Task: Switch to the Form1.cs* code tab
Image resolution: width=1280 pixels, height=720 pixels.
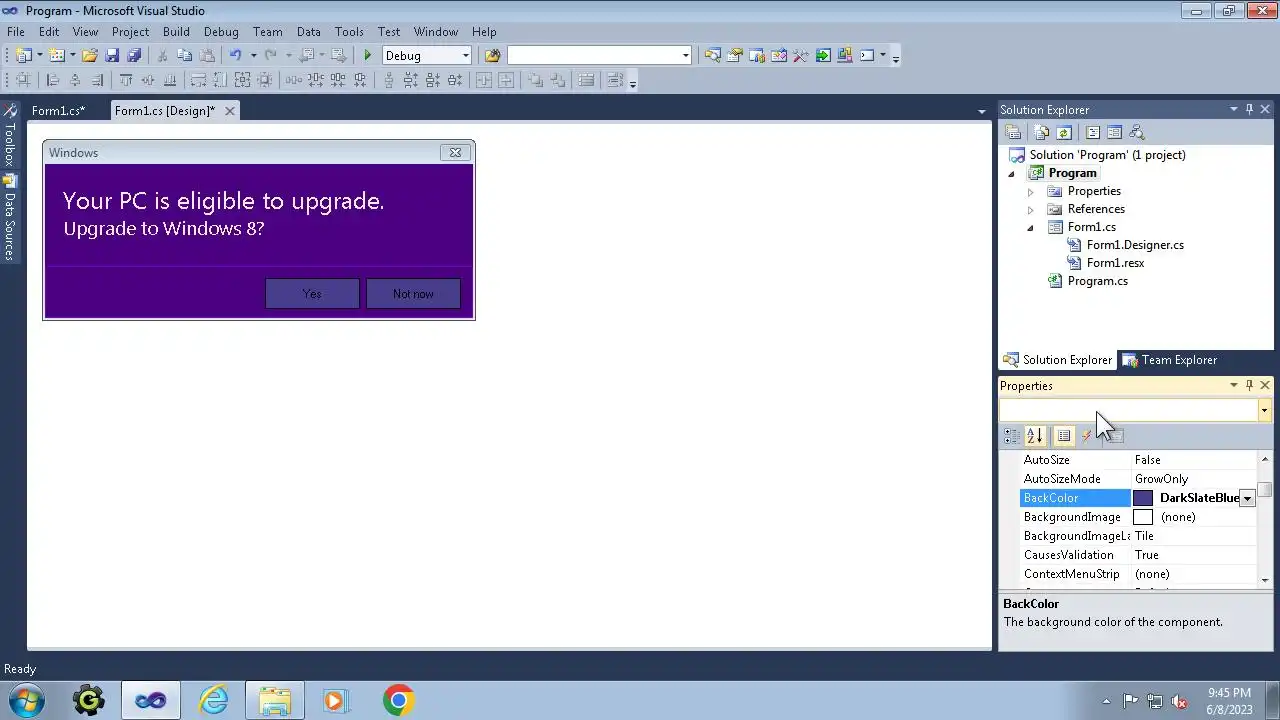Action: click(58, 111)
